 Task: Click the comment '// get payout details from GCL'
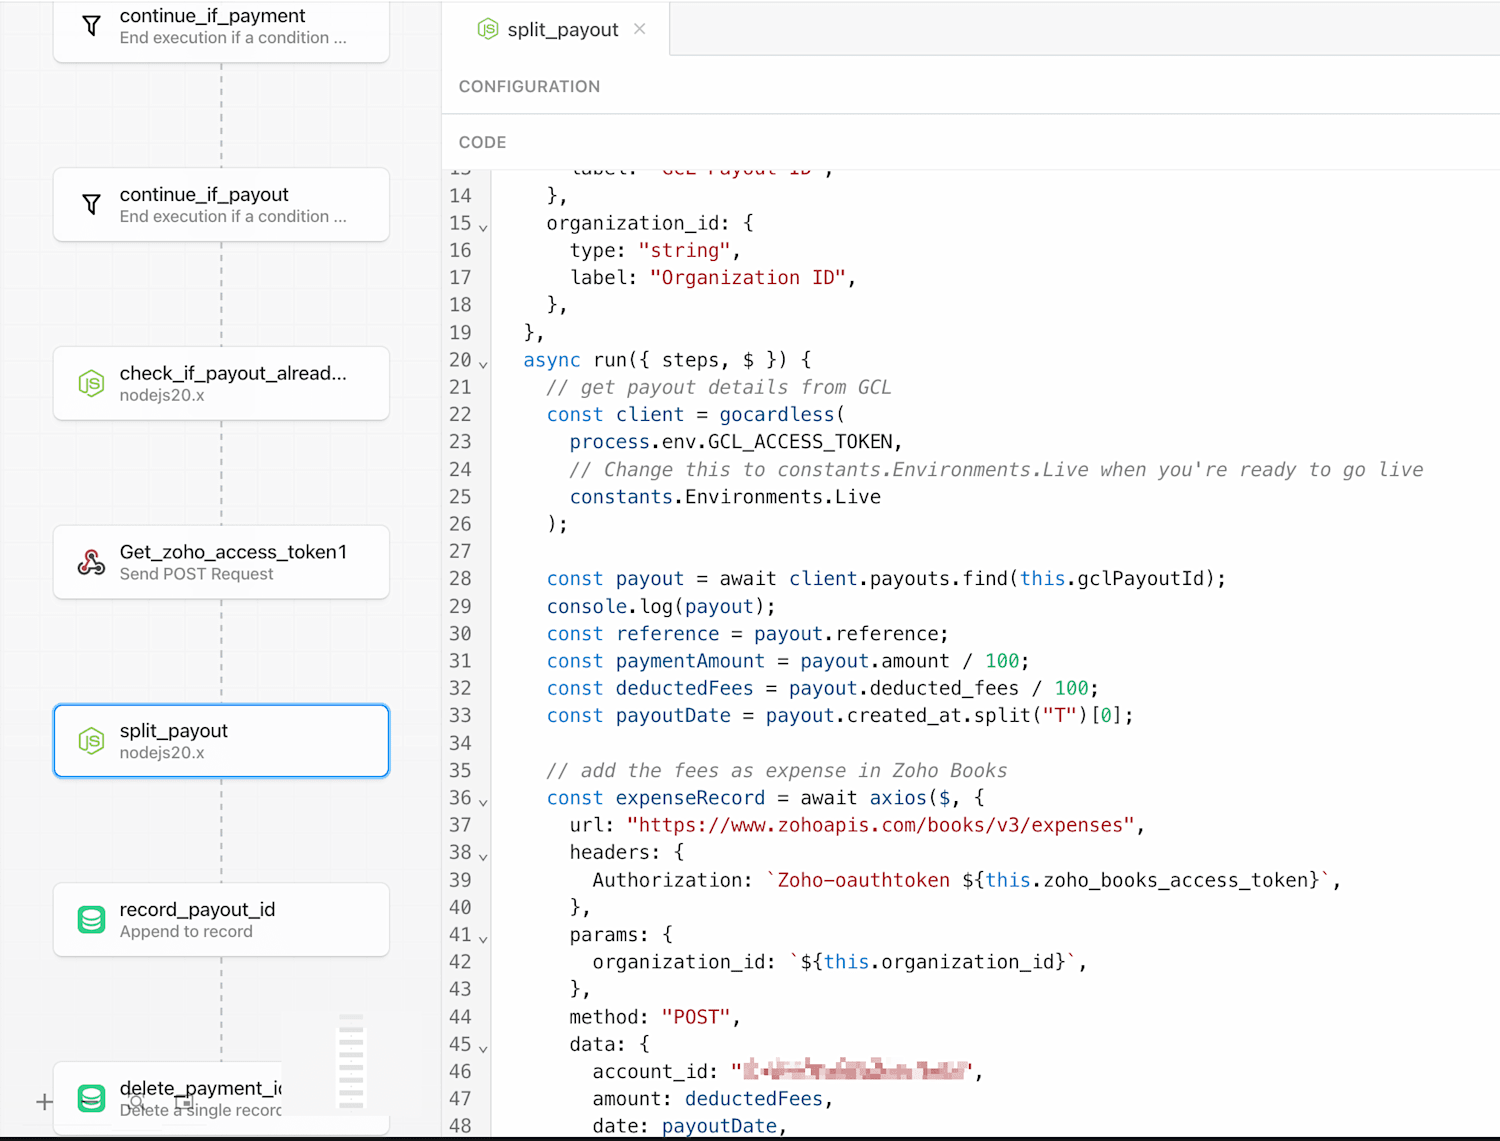[718, 387]
